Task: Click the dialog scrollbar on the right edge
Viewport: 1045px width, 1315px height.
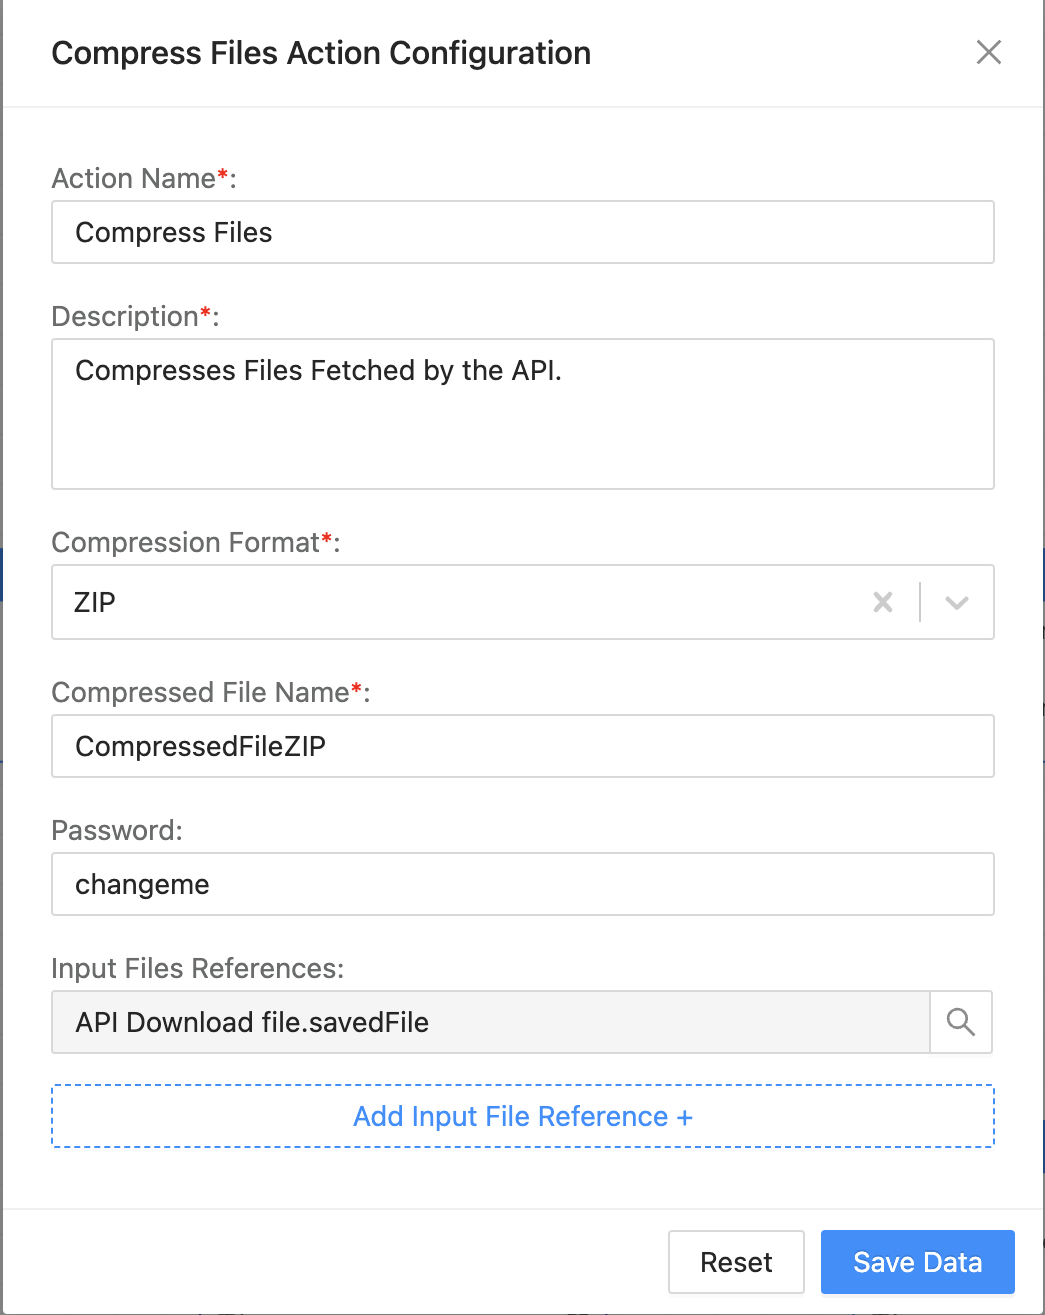Action: 1040,600
